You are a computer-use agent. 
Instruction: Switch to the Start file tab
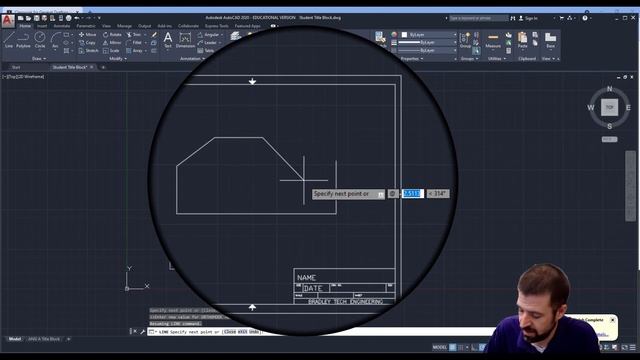click(16, 67)
